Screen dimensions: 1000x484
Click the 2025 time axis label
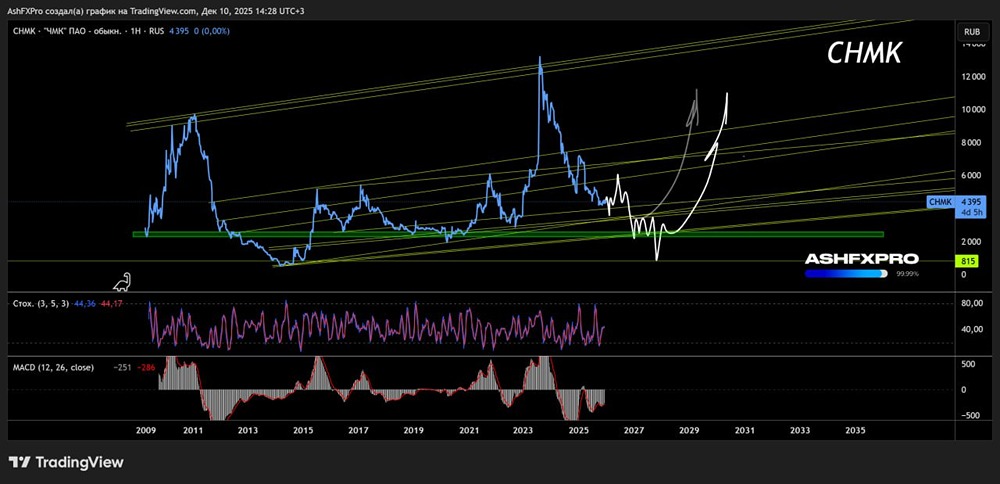point(580,430)
